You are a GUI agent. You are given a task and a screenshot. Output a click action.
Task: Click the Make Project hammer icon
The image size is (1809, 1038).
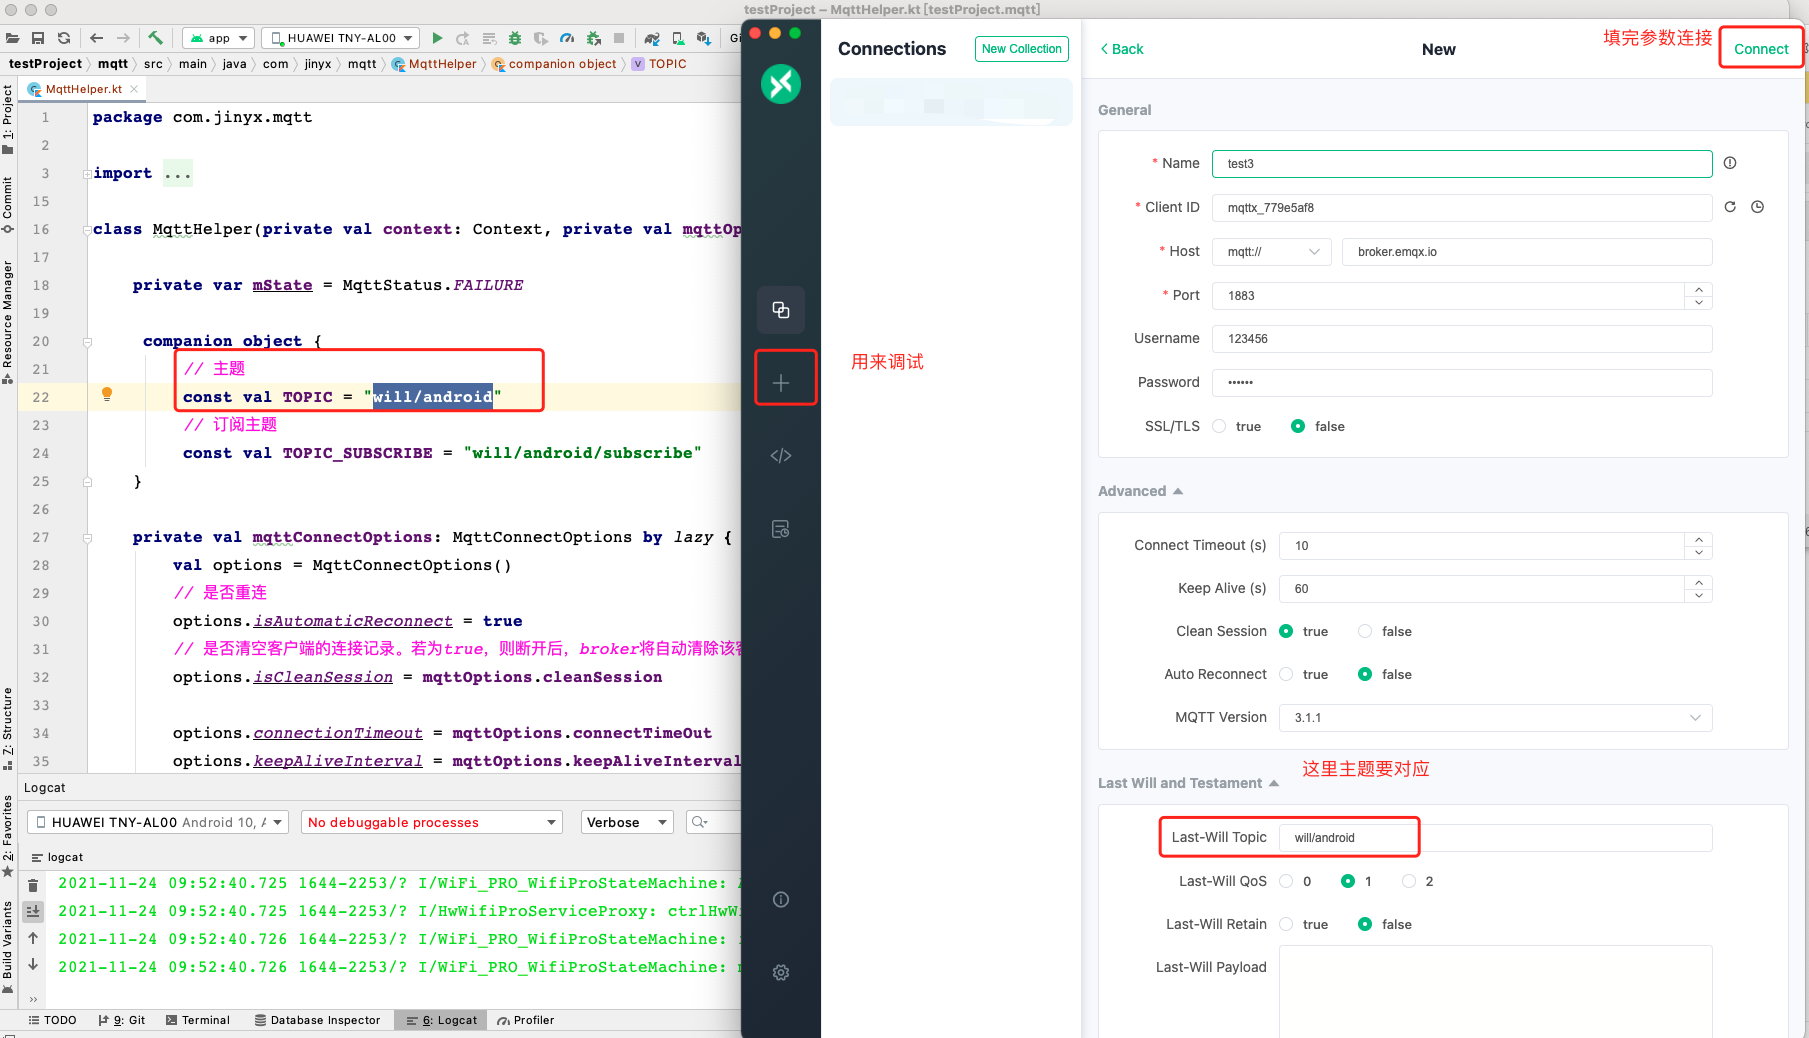tap(155, 38)
